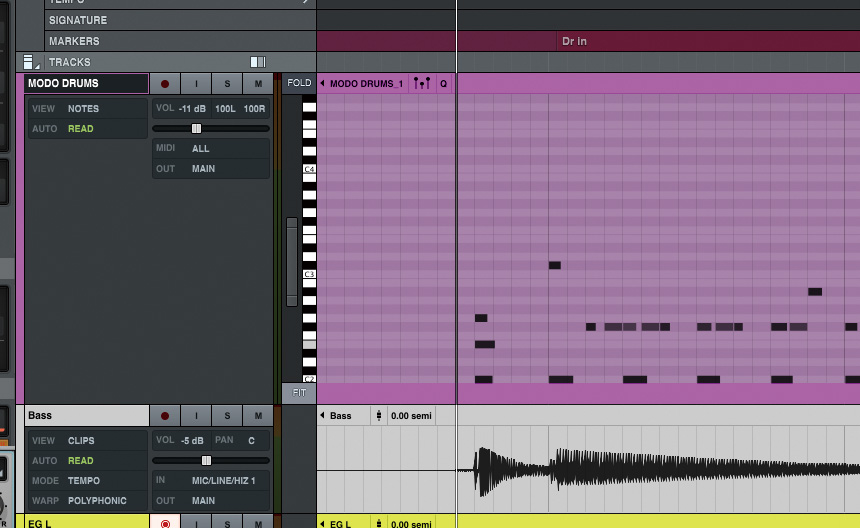860x528 pixels.
Task: Click the C3 key on piano roll
Action: [x=309, y=274]
